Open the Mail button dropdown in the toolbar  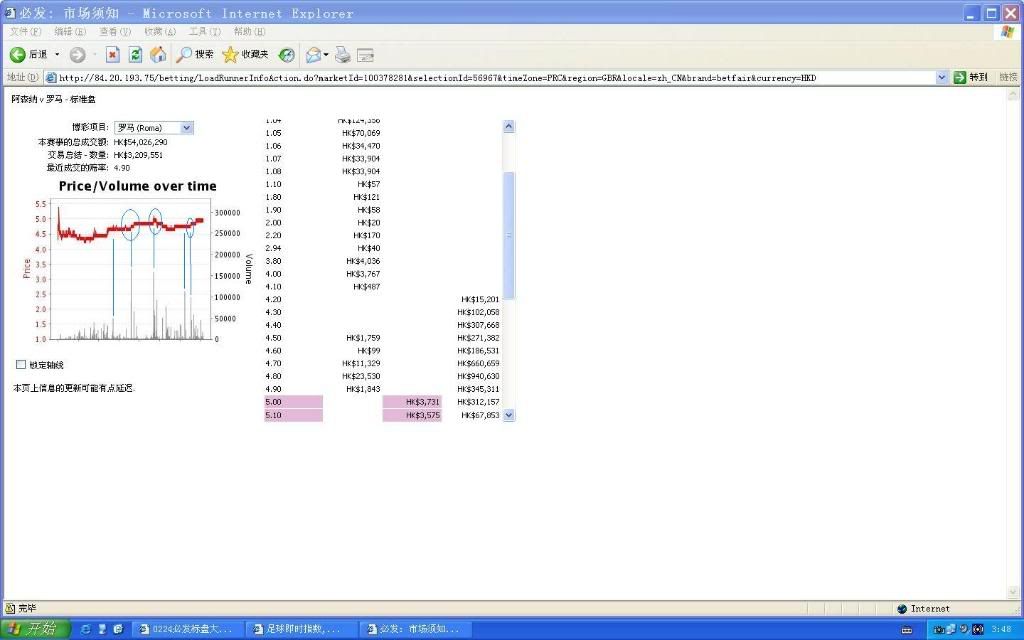tap(317, 54)
